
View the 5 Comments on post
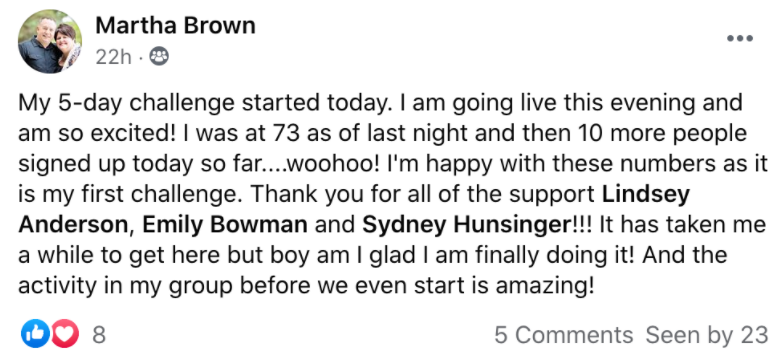pos(564,334)
